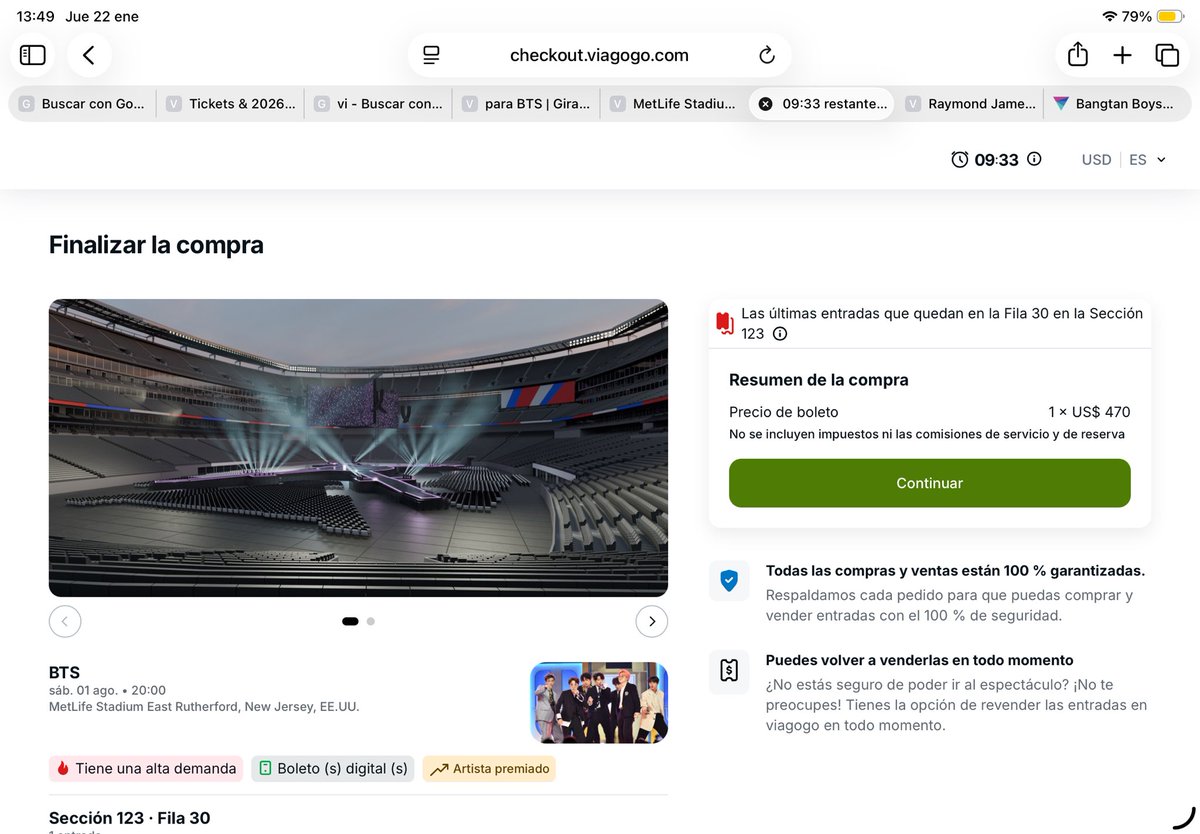Show next stadium view image
This screenshot has width=1200, height=834.
(652, 621)
